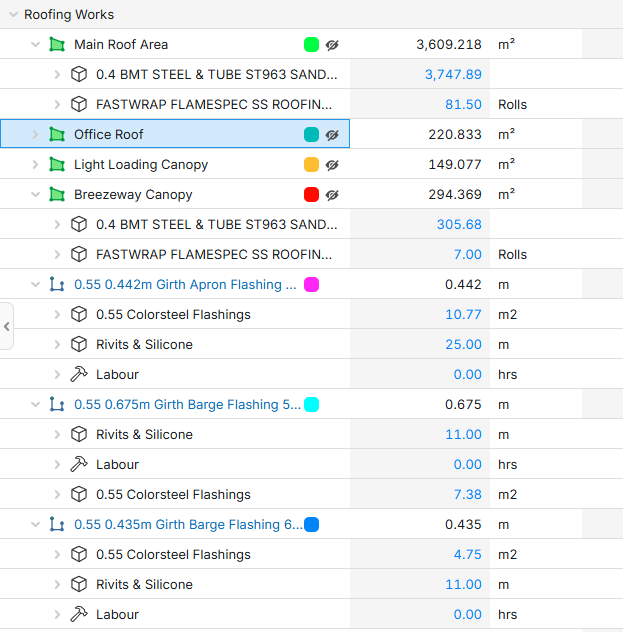
Task: Click the red Breezeway Canopy color swatch
Action: pyautogui.click(x=311, y=195)
